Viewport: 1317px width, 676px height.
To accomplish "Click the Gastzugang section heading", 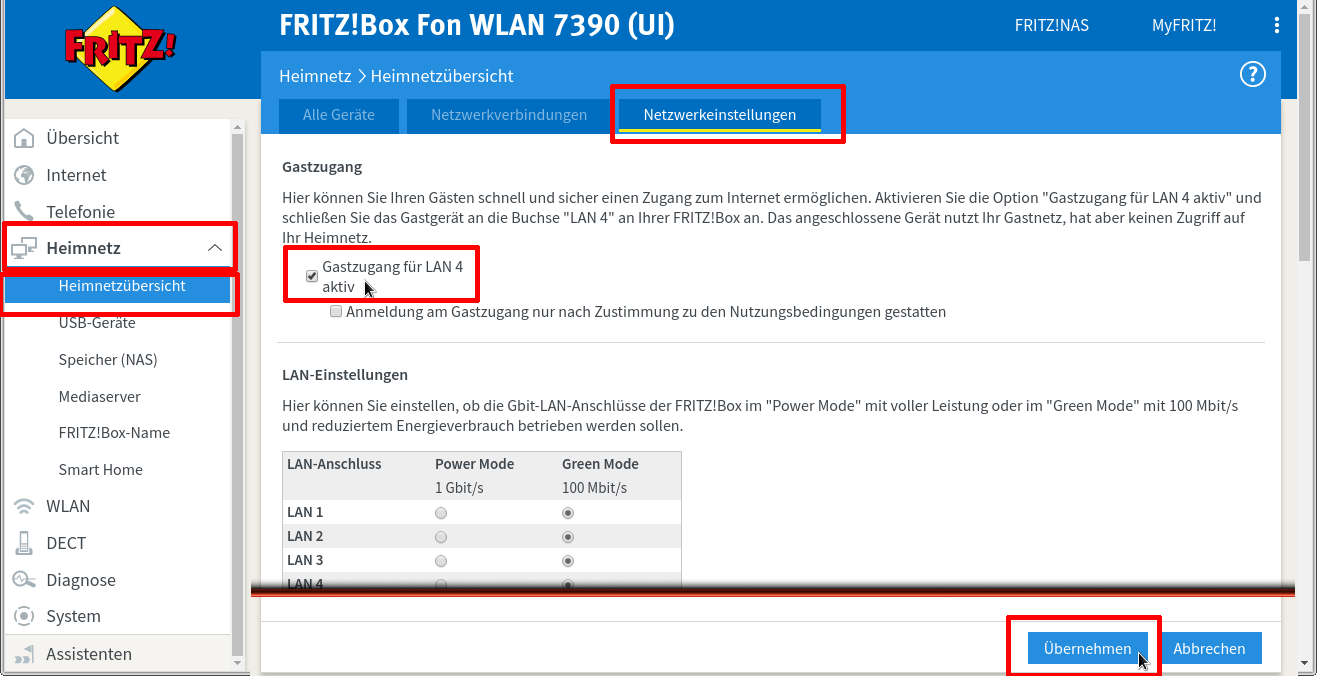I will (322, 167).
